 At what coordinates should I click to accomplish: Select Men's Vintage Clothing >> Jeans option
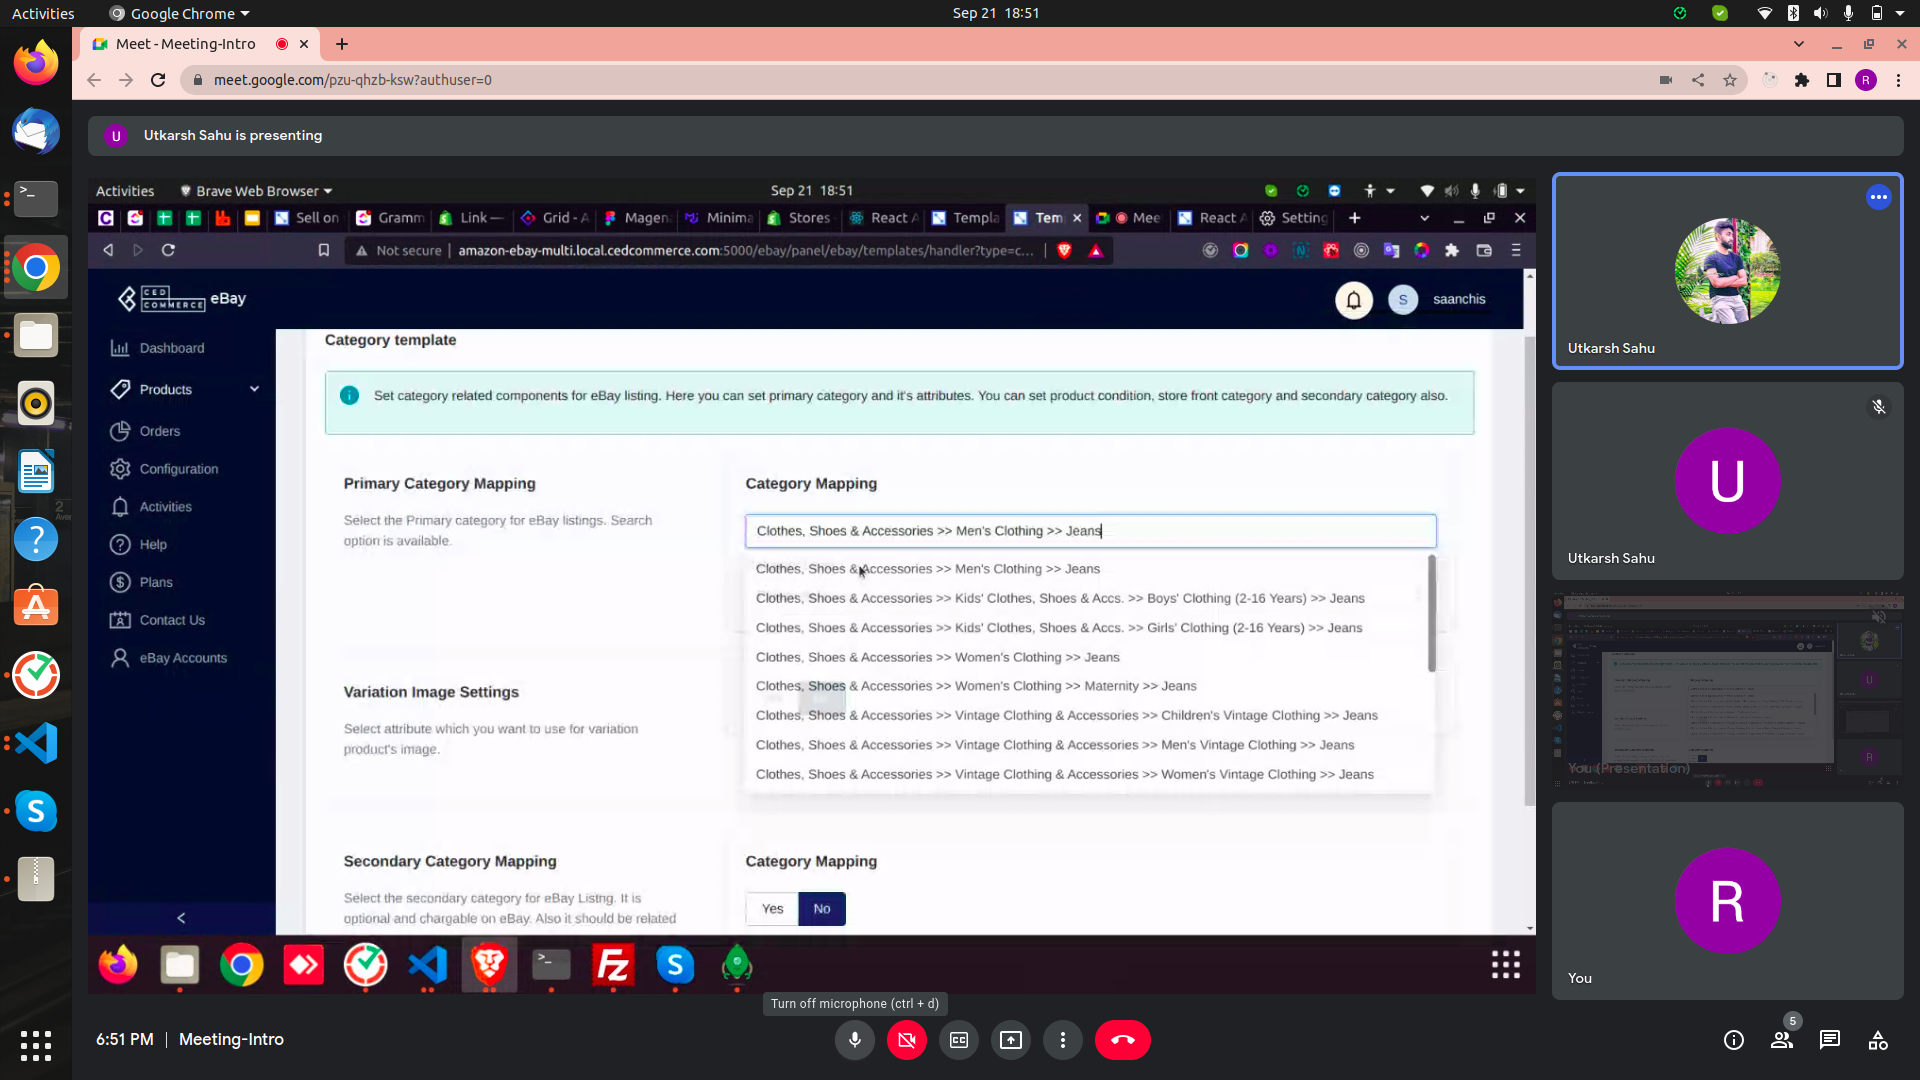[x=1055, y=745]
